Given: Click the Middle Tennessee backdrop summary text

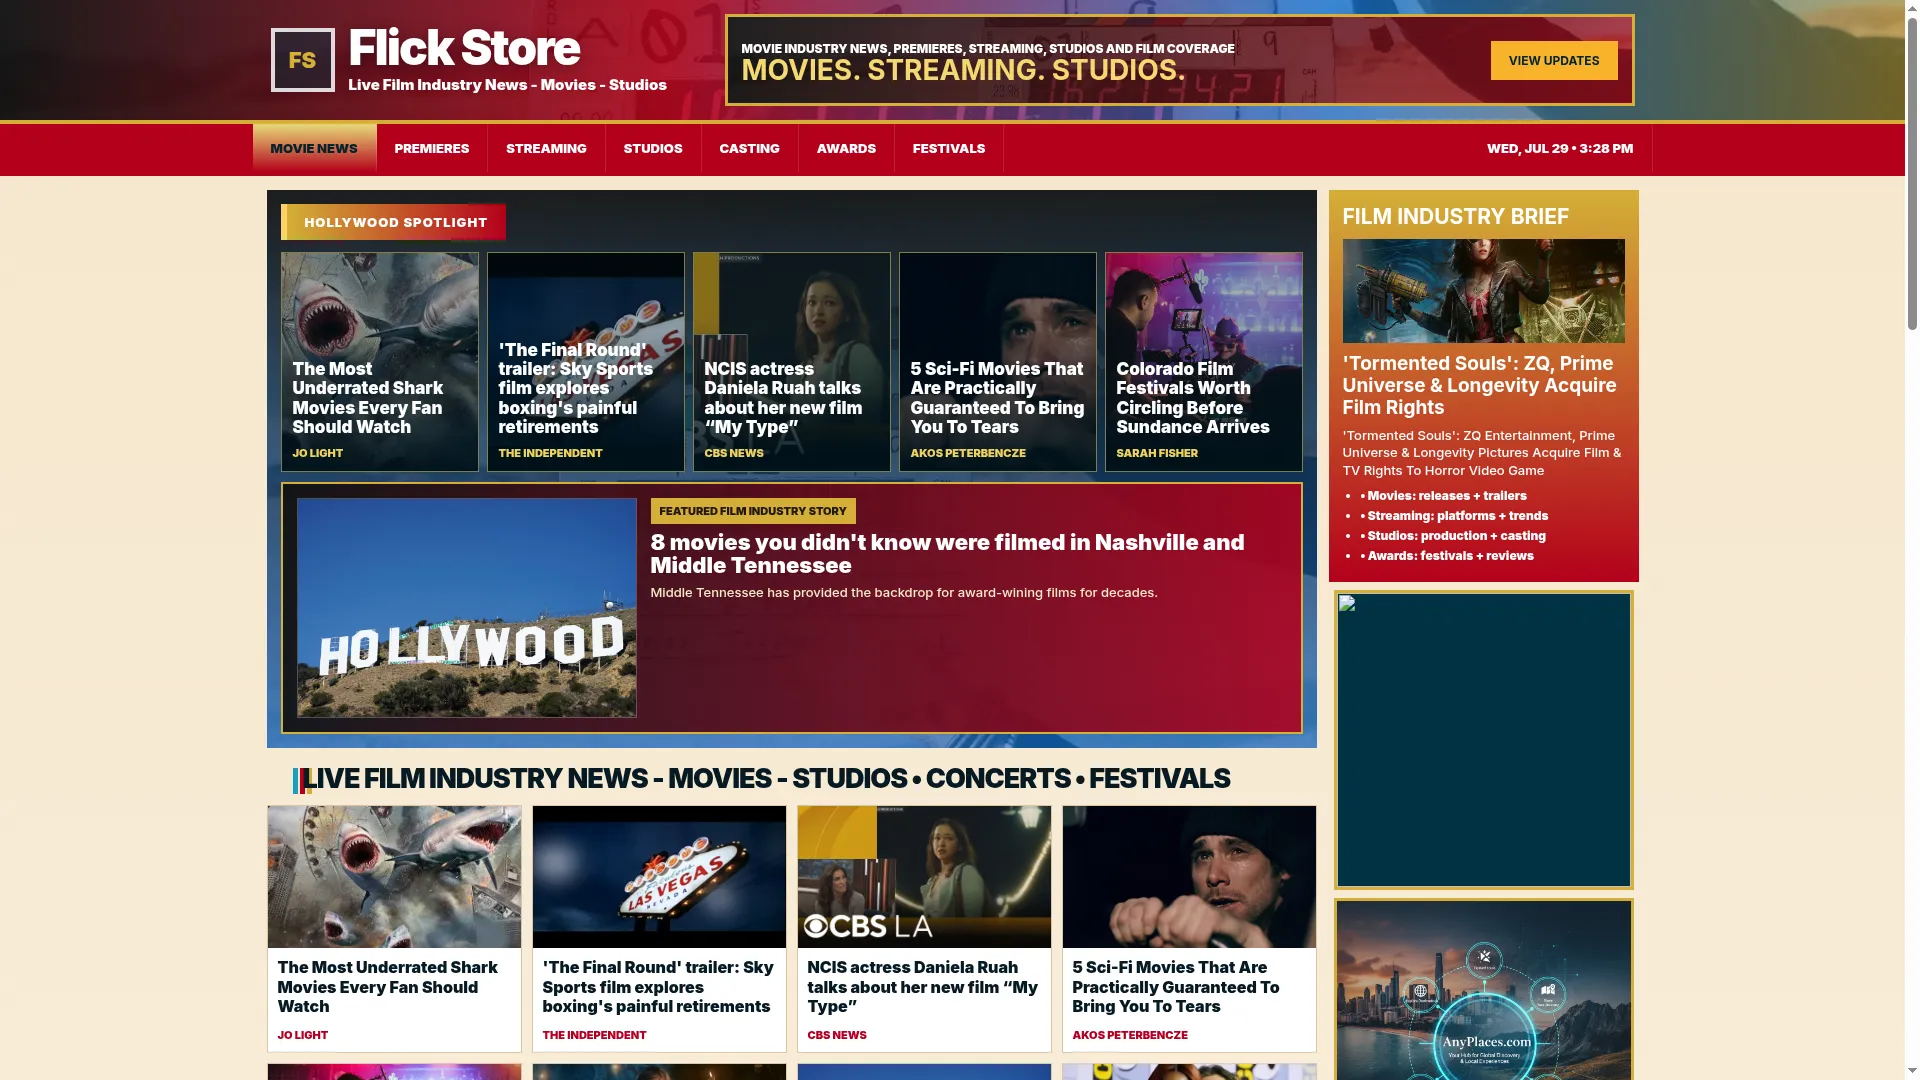Looking at the screenshot, I should coord(904,593).
